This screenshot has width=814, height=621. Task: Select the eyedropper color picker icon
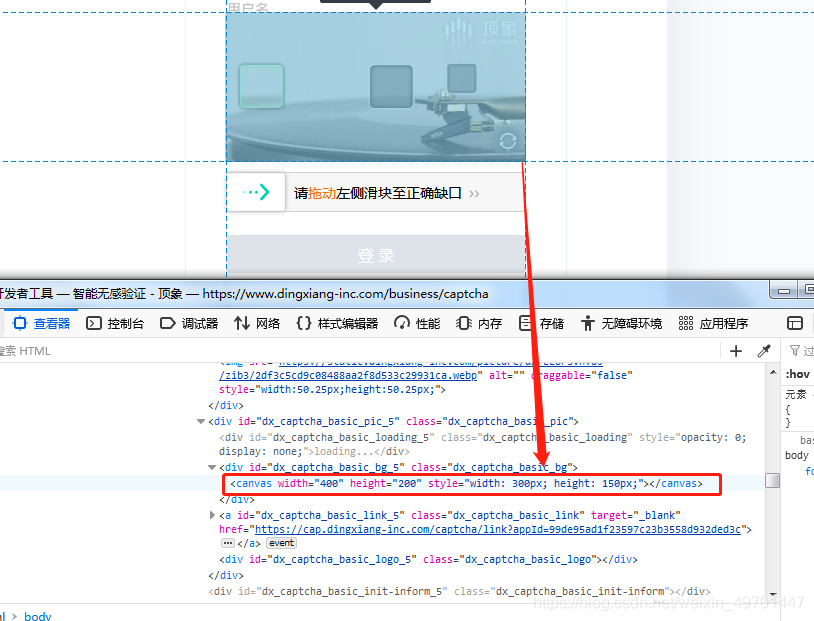coord(764,351)
